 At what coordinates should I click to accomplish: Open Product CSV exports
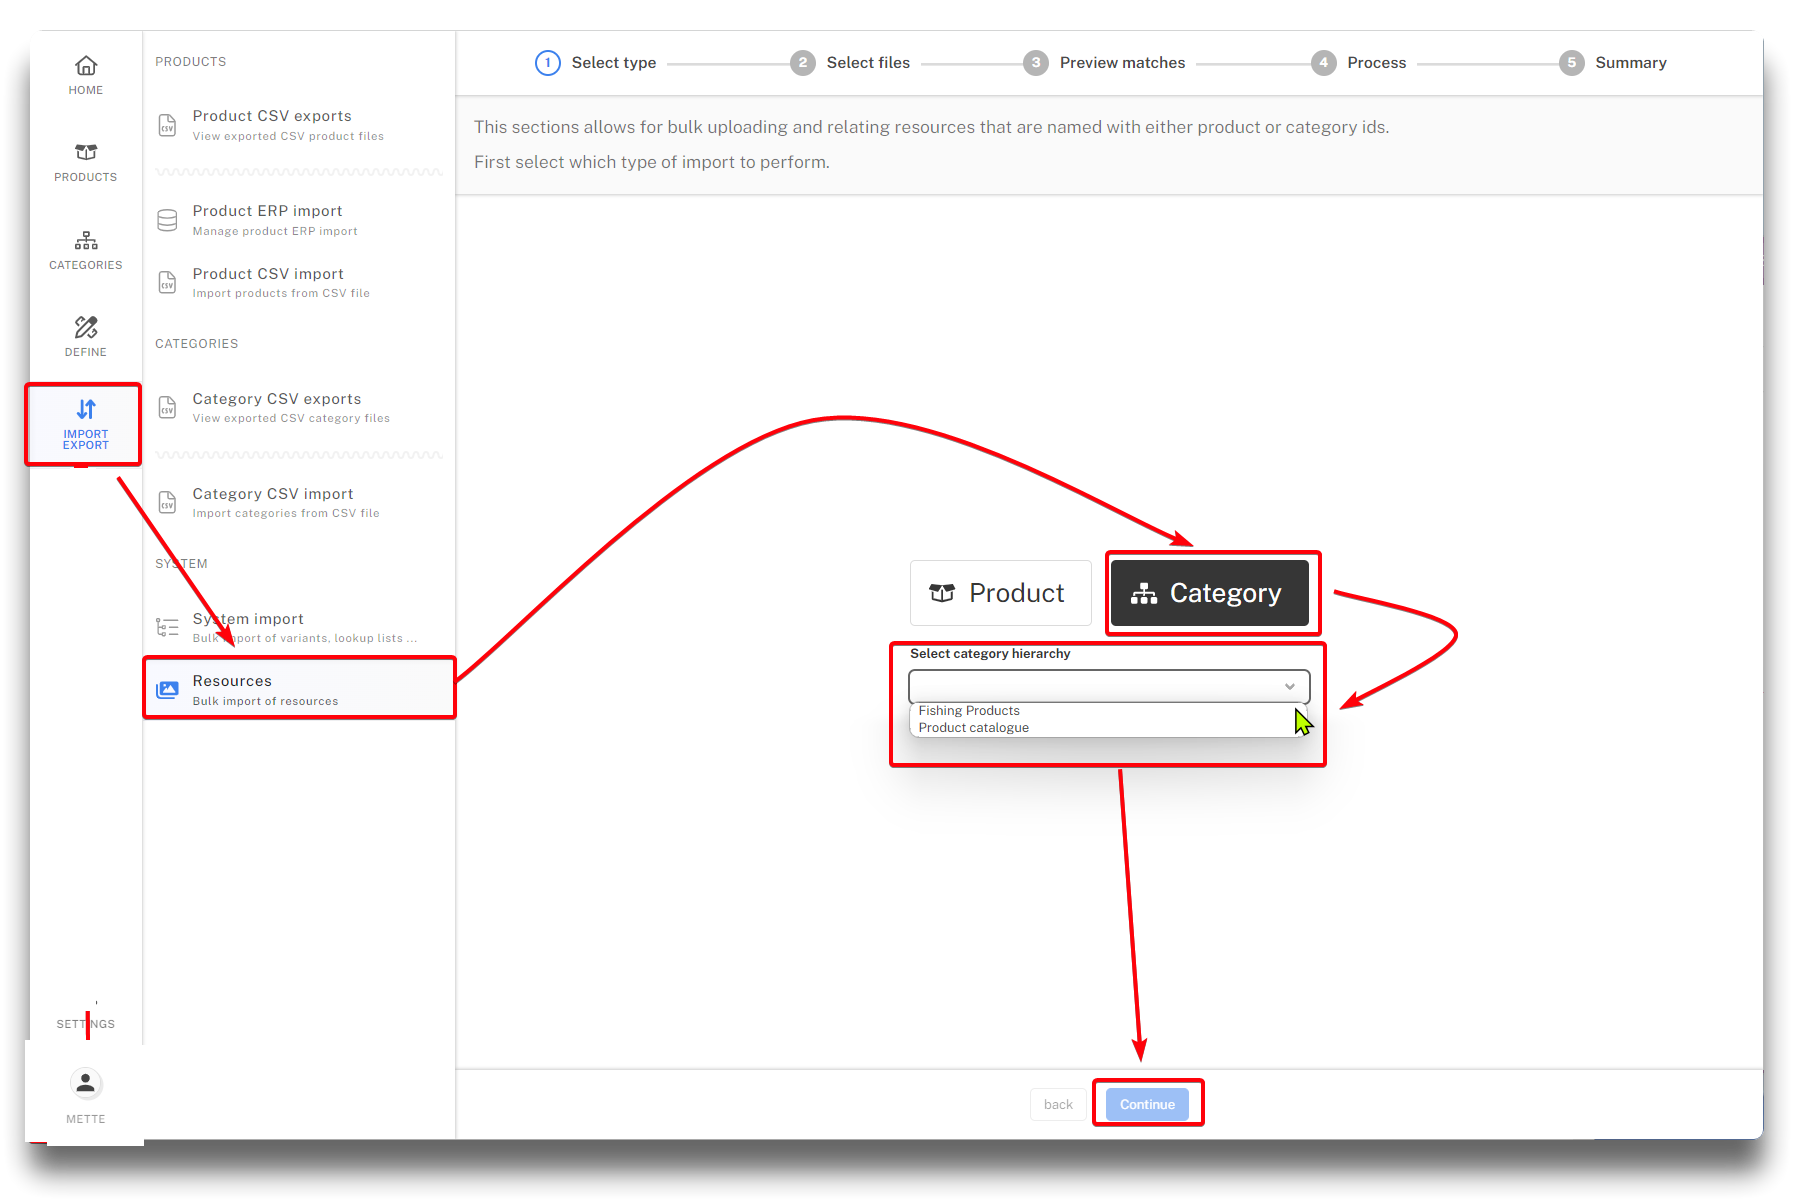[272, 125]
